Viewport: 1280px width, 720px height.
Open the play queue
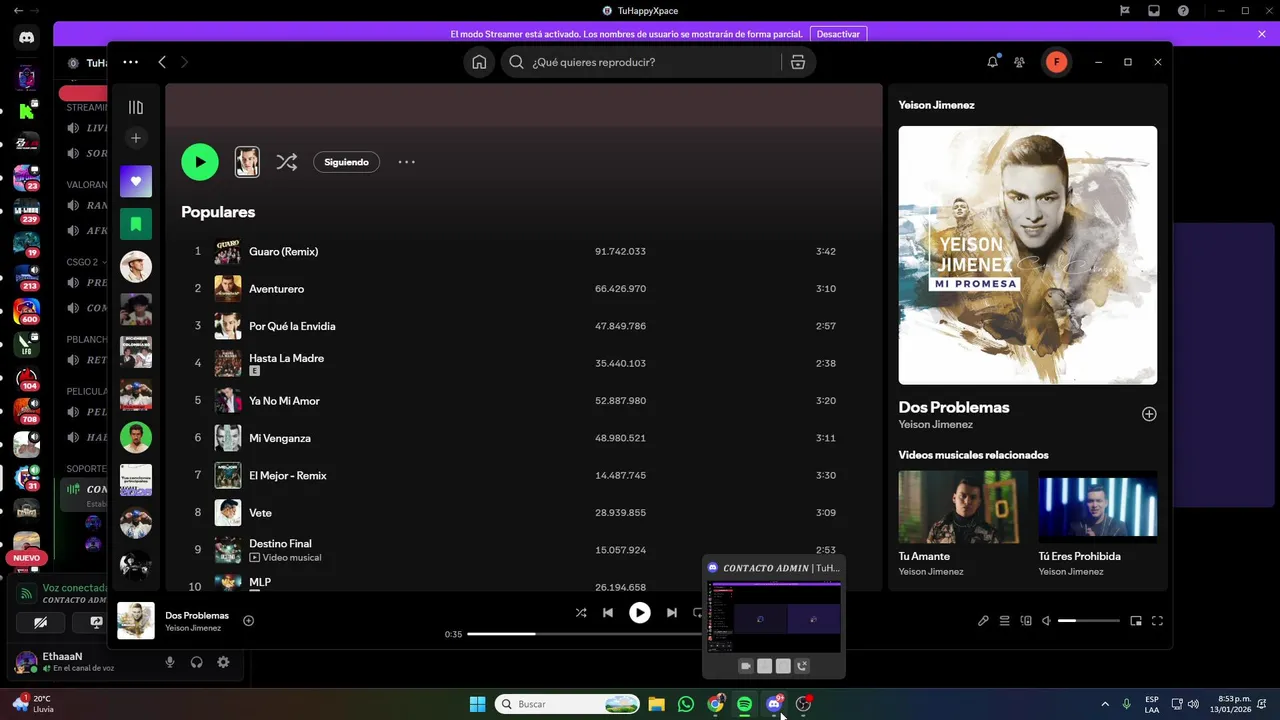1005,621
